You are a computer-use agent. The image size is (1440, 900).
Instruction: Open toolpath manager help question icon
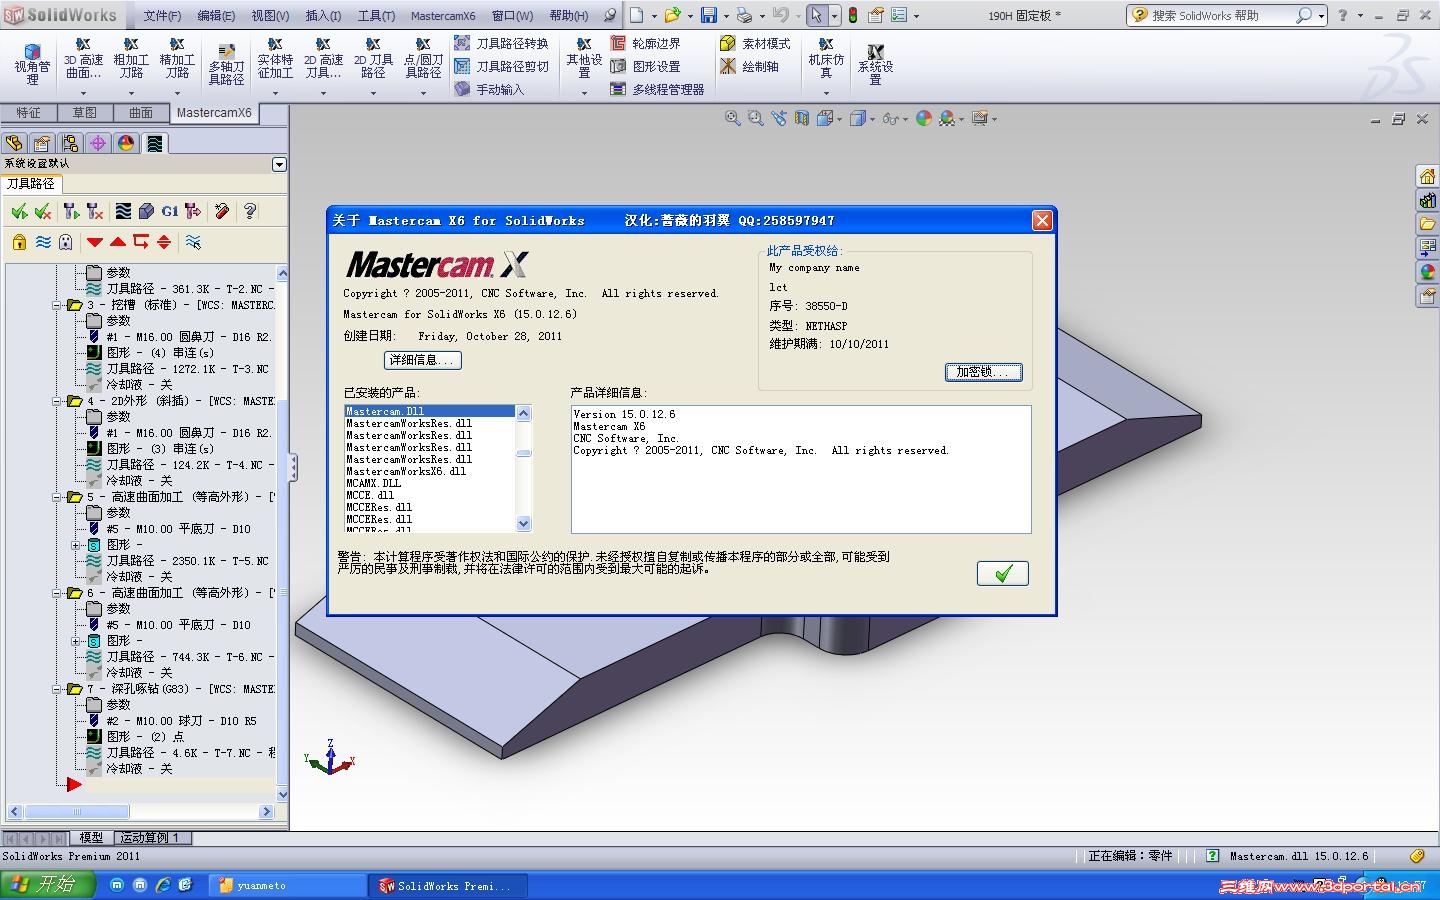tap(250, 211)
